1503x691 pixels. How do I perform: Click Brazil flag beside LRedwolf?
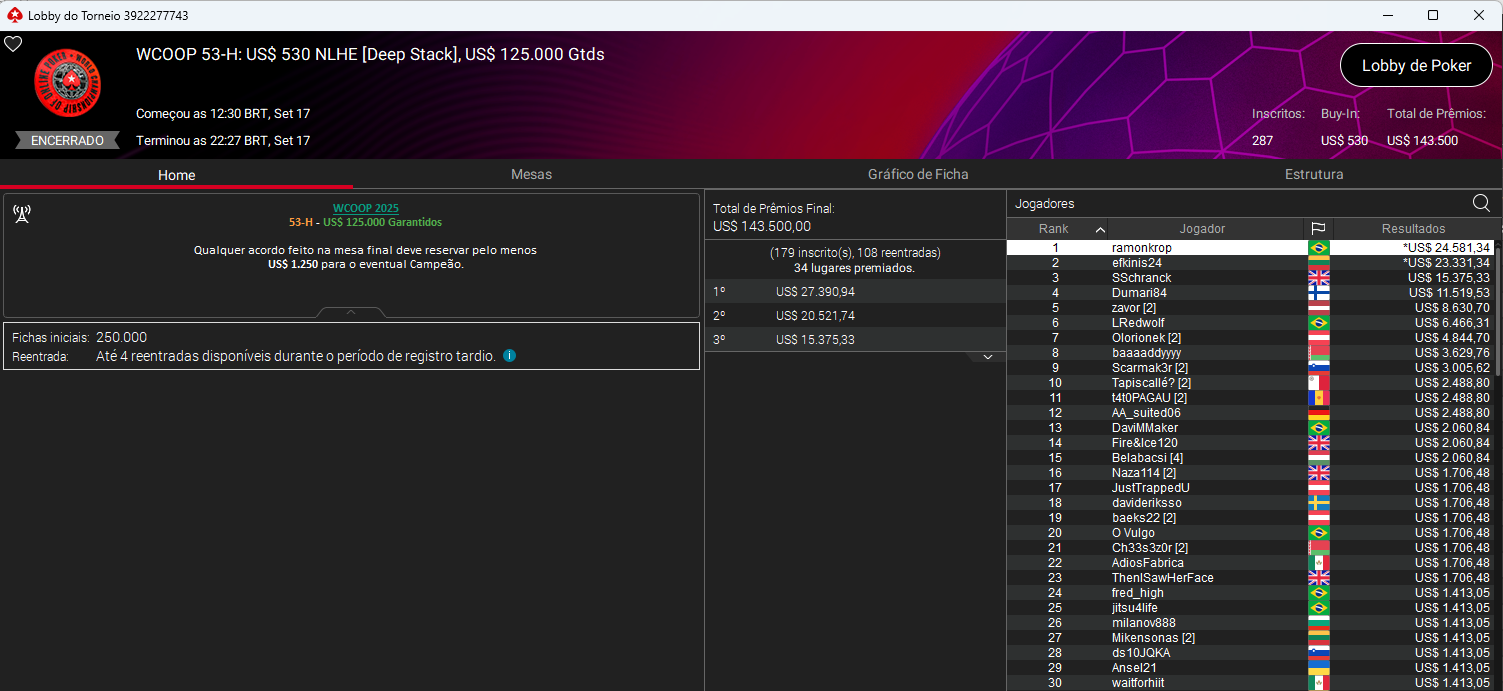click(x=1319, y=322)
